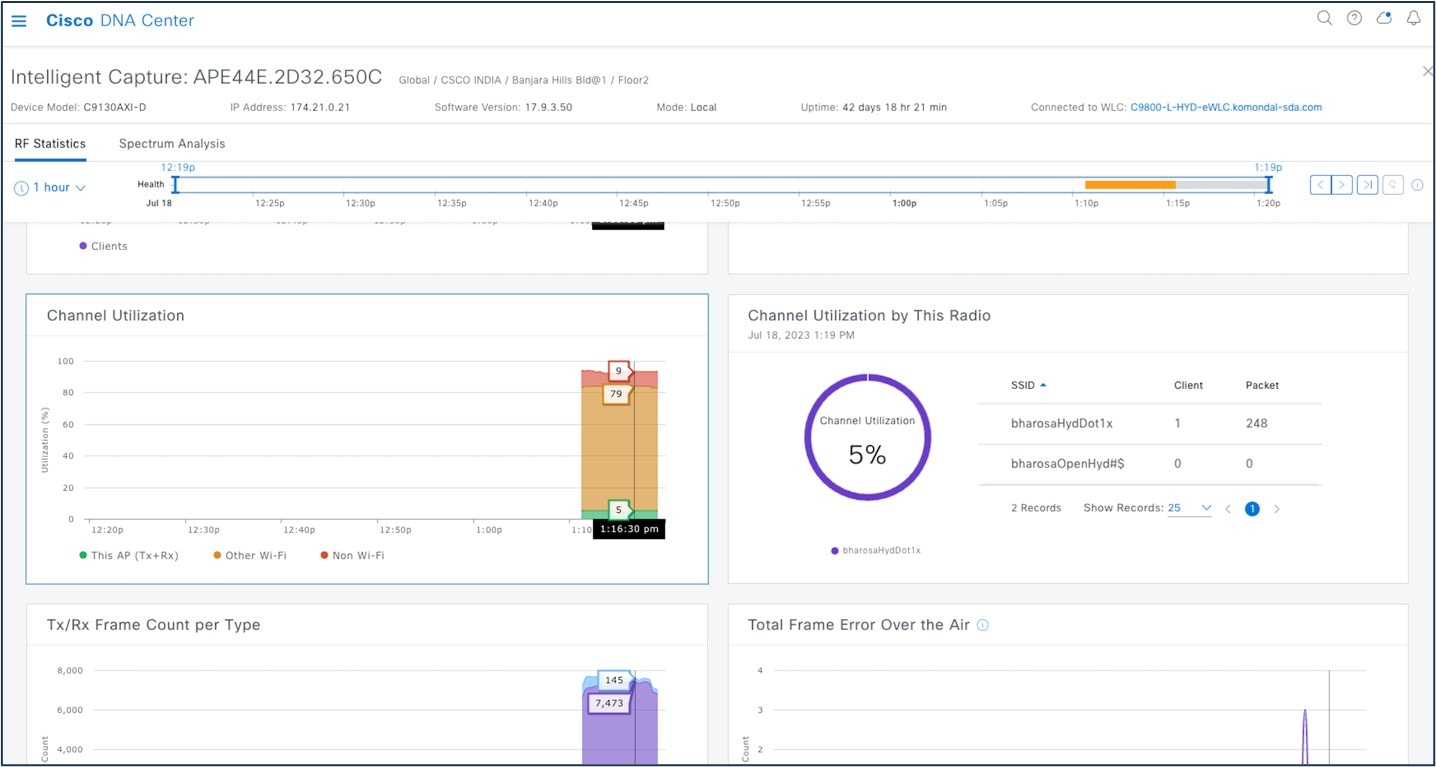Screen dimensions: 1436x767
Task: Click the 2 Records count text
Action: 1036,508
